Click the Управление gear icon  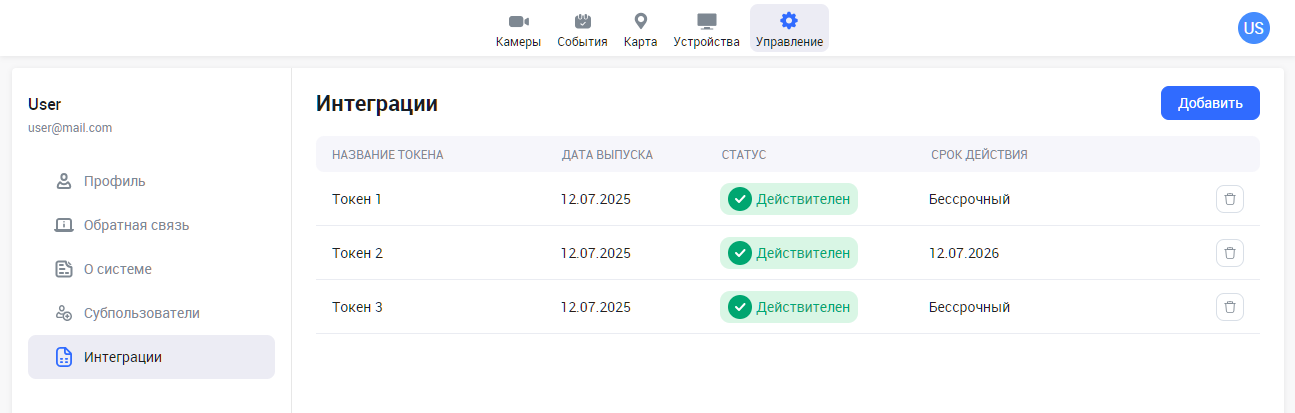pos(789,21)
